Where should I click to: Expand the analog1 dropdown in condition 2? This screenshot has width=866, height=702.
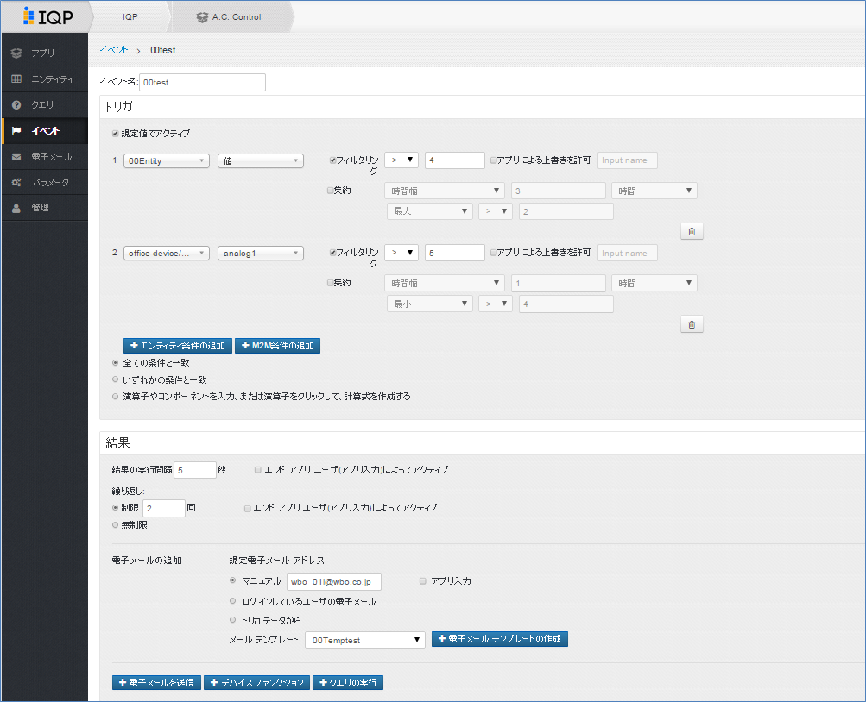point(260,253)
